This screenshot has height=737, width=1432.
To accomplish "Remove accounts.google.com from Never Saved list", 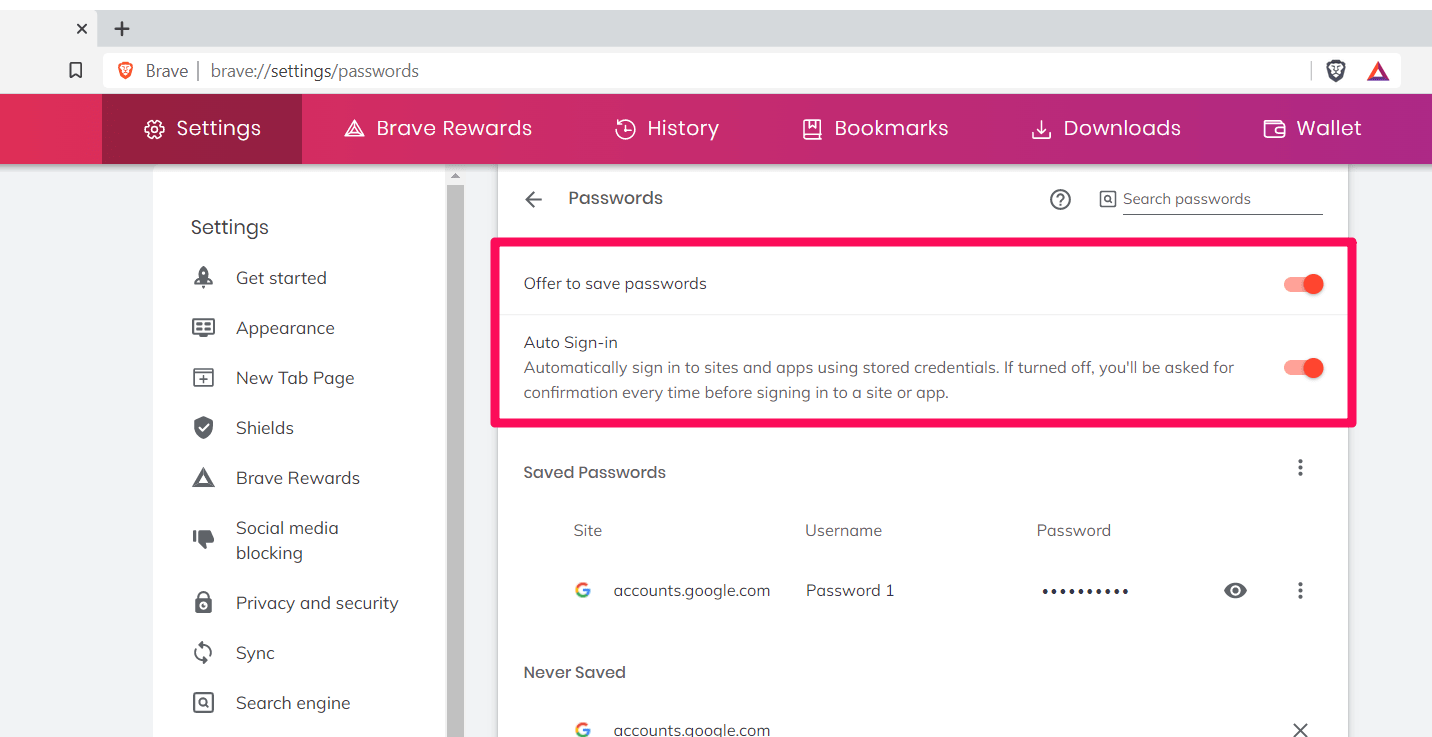I will point(1300,729).
